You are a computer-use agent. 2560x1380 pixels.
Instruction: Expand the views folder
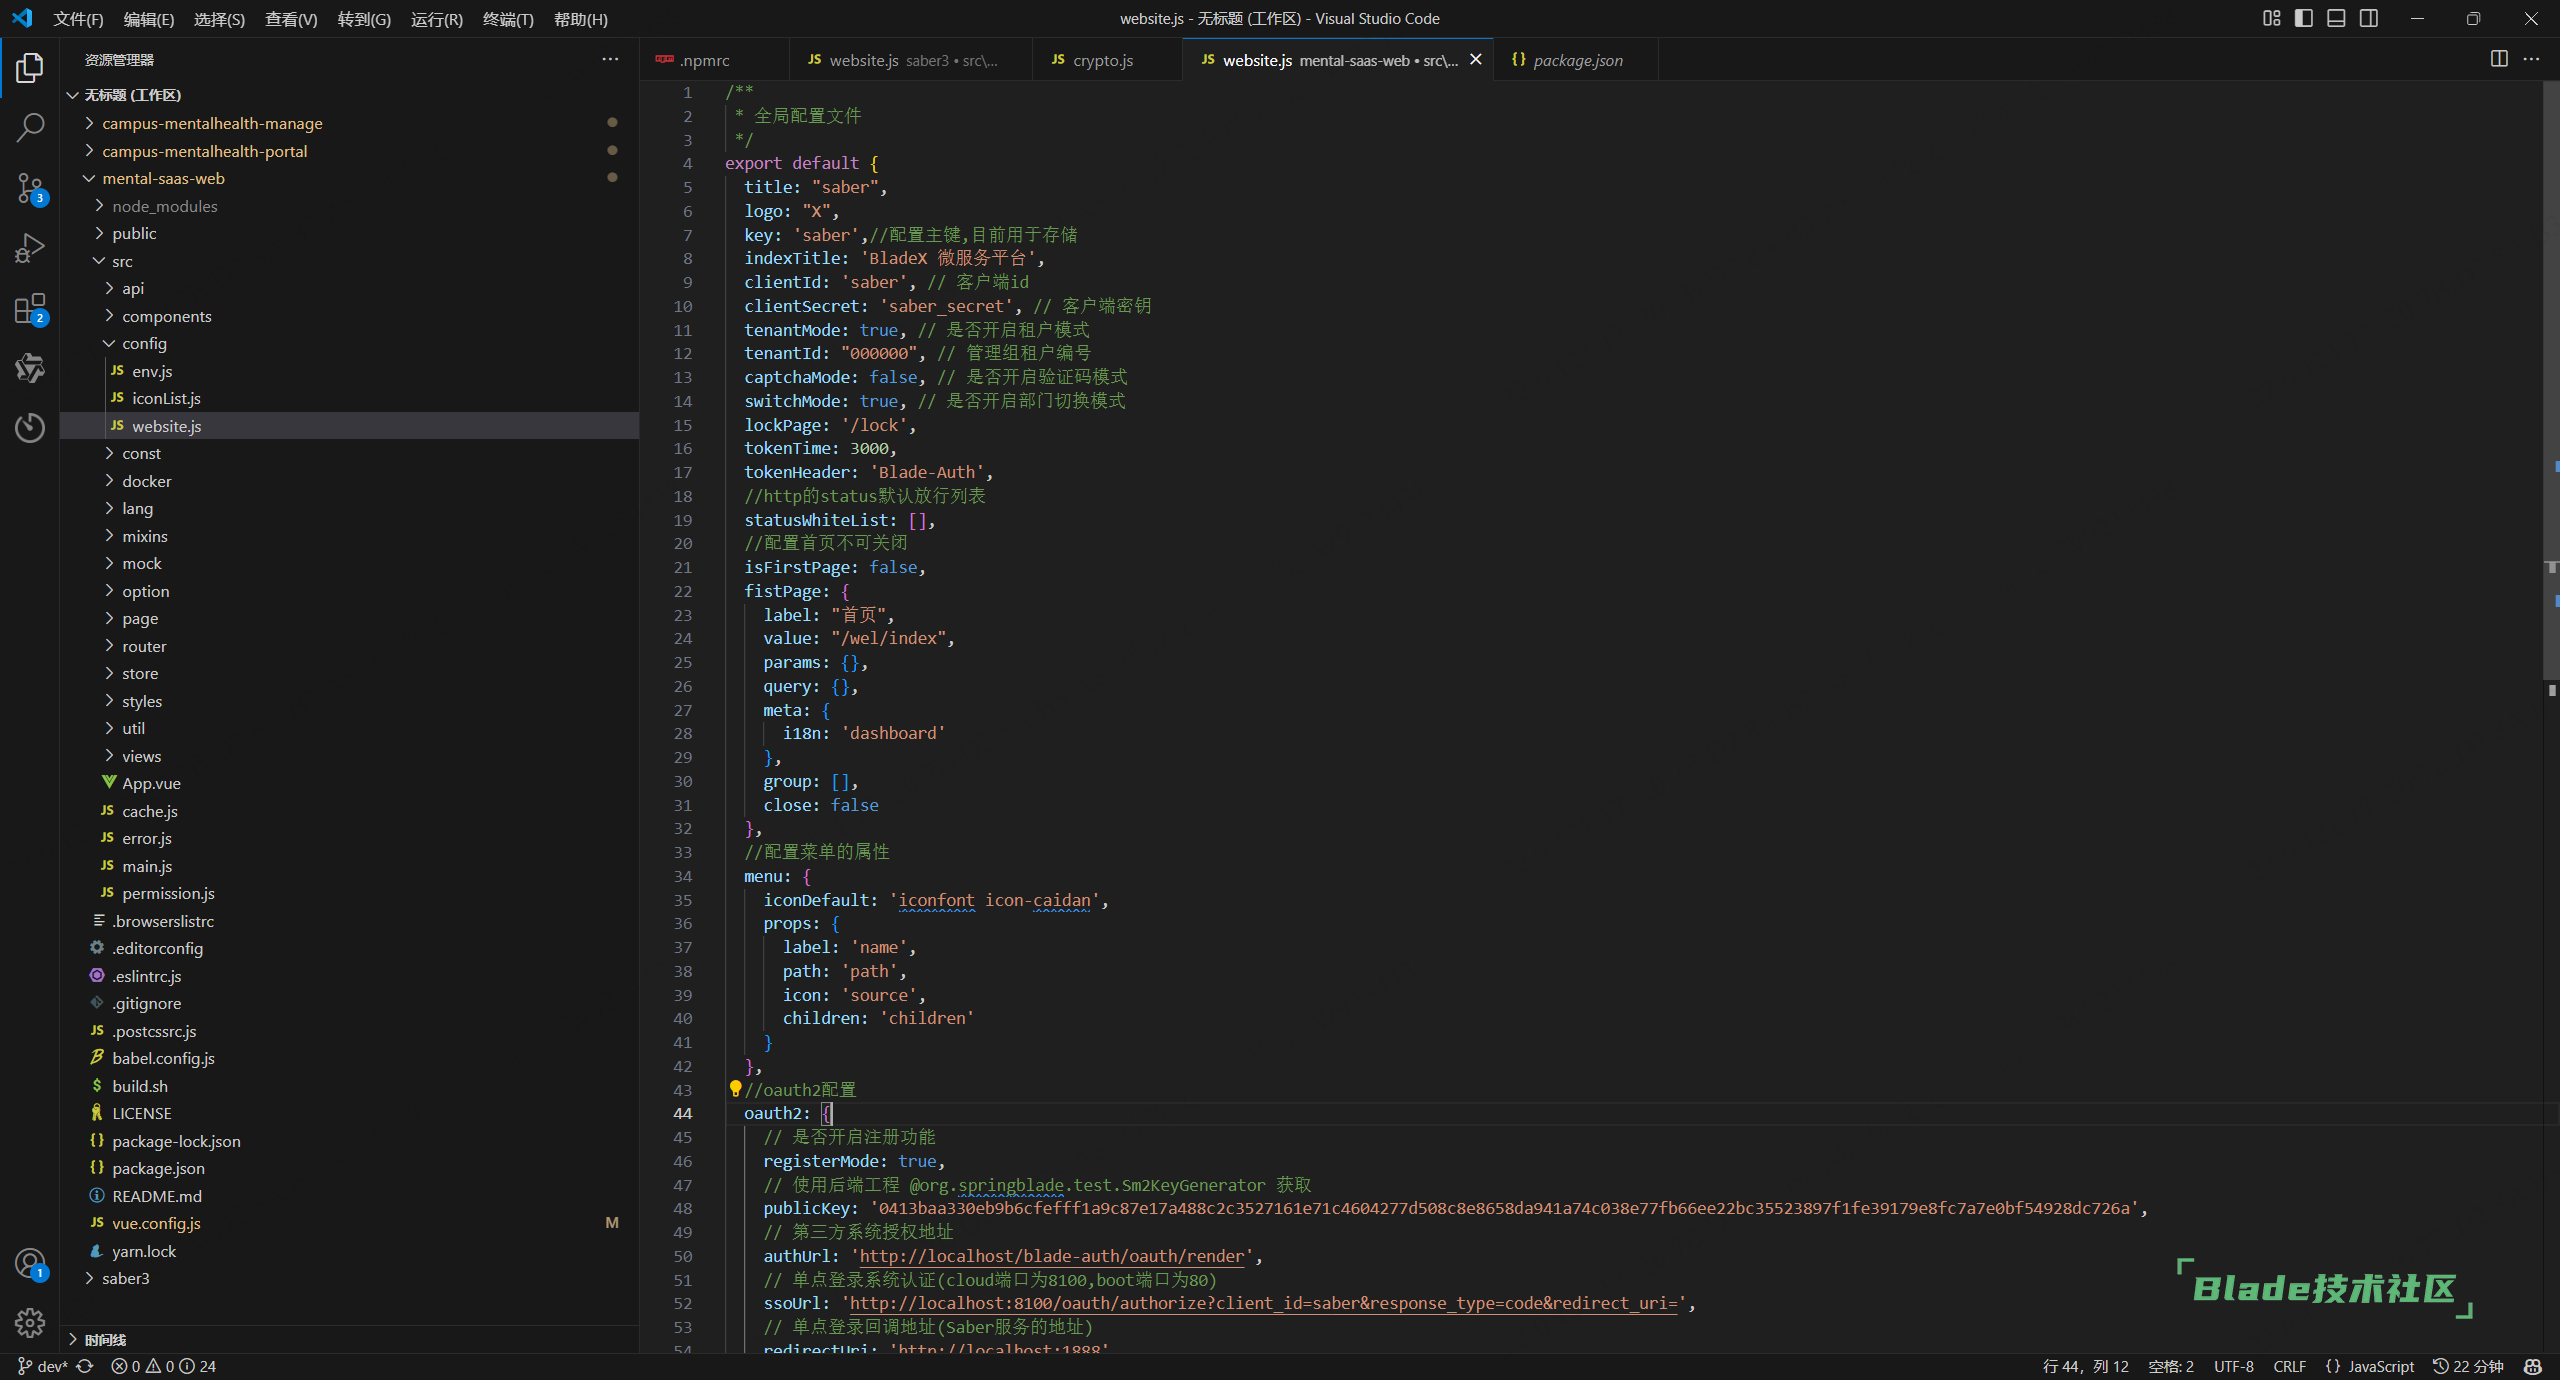350,756
